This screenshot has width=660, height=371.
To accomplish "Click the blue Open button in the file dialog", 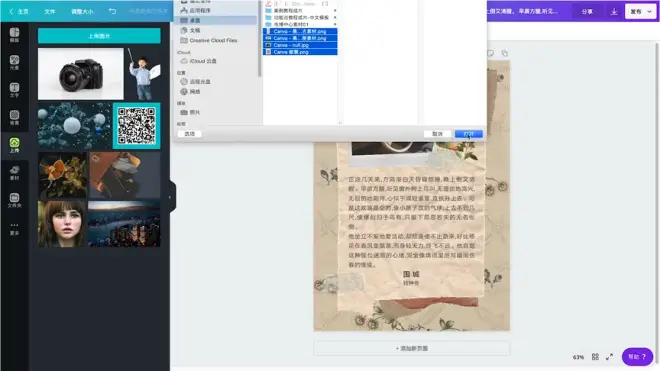I will pyautogui.click(x=468, y=134).
